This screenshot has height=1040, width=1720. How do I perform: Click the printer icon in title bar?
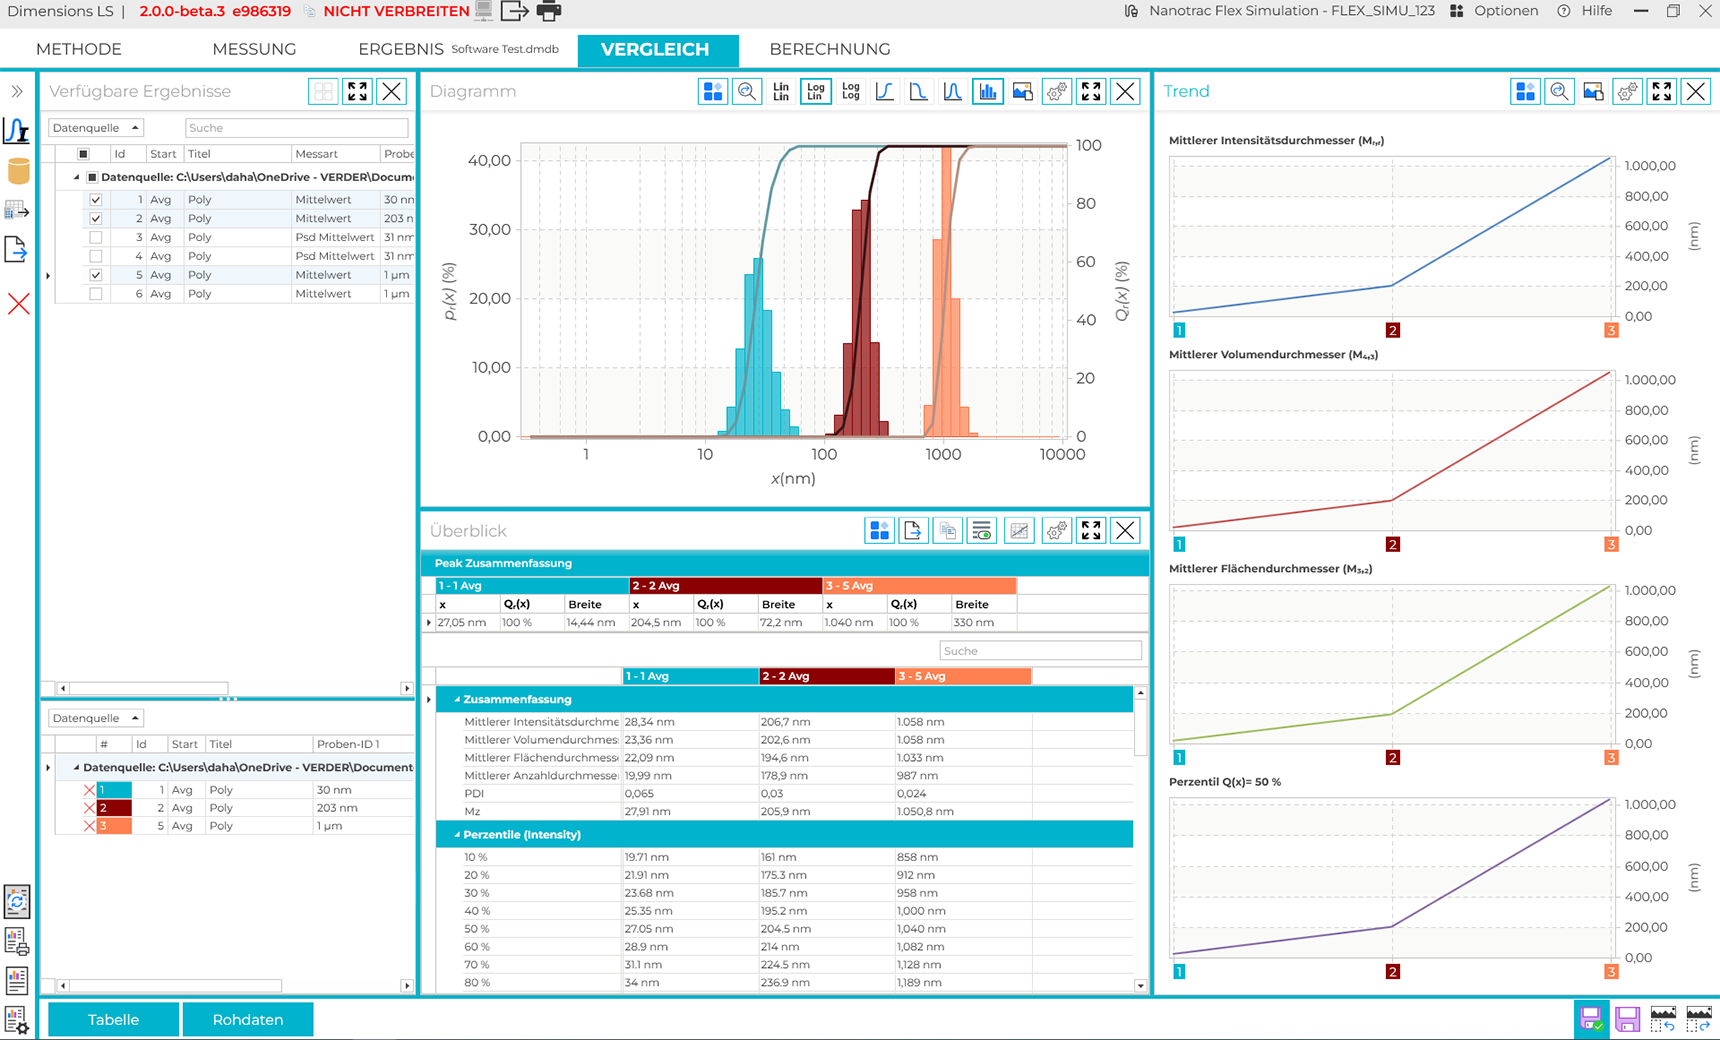pos(549,12)
